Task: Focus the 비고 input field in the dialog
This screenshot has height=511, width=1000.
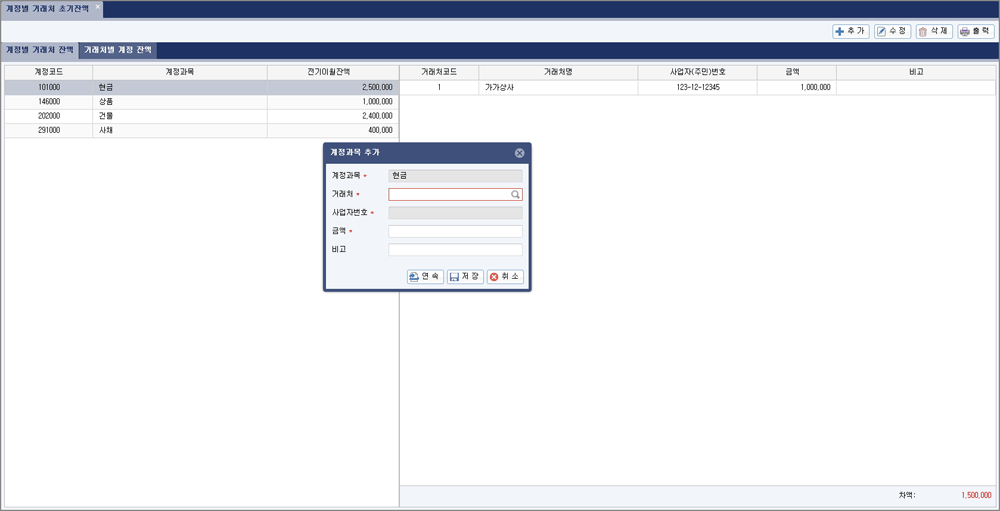Action: [x=455, y=249]
